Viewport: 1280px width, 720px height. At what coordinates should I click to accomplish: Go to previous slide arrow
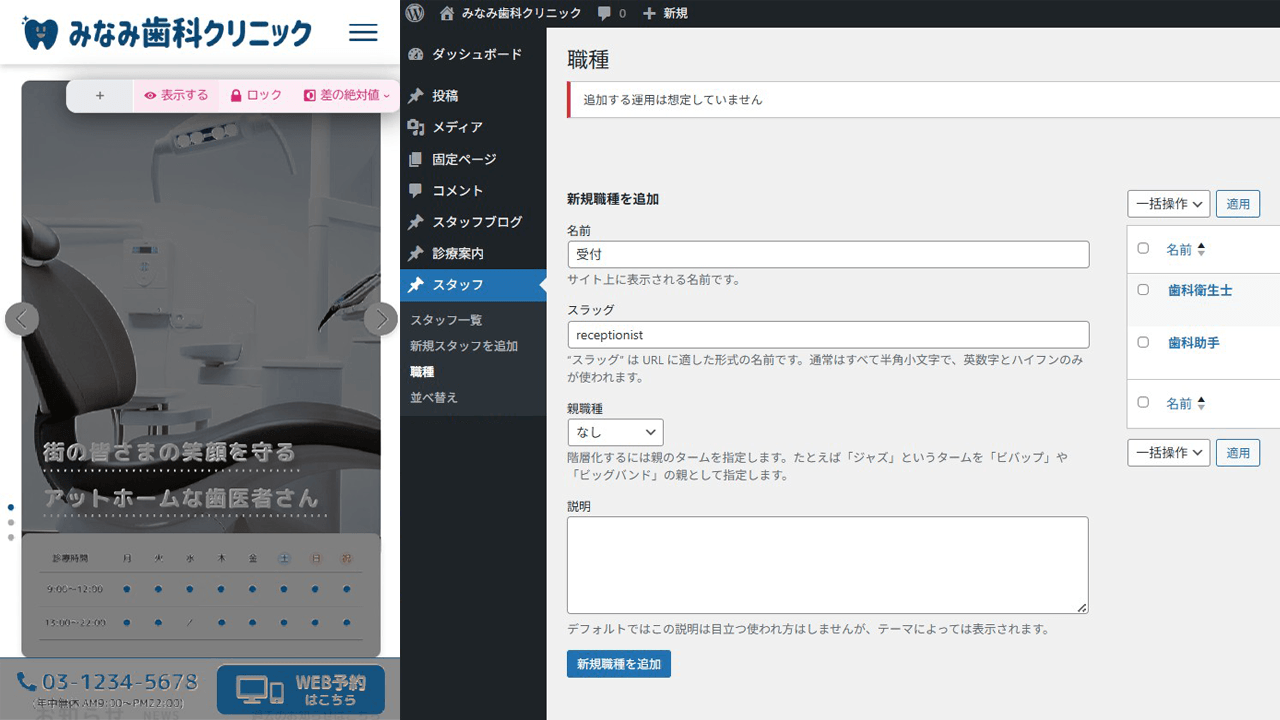22,319
